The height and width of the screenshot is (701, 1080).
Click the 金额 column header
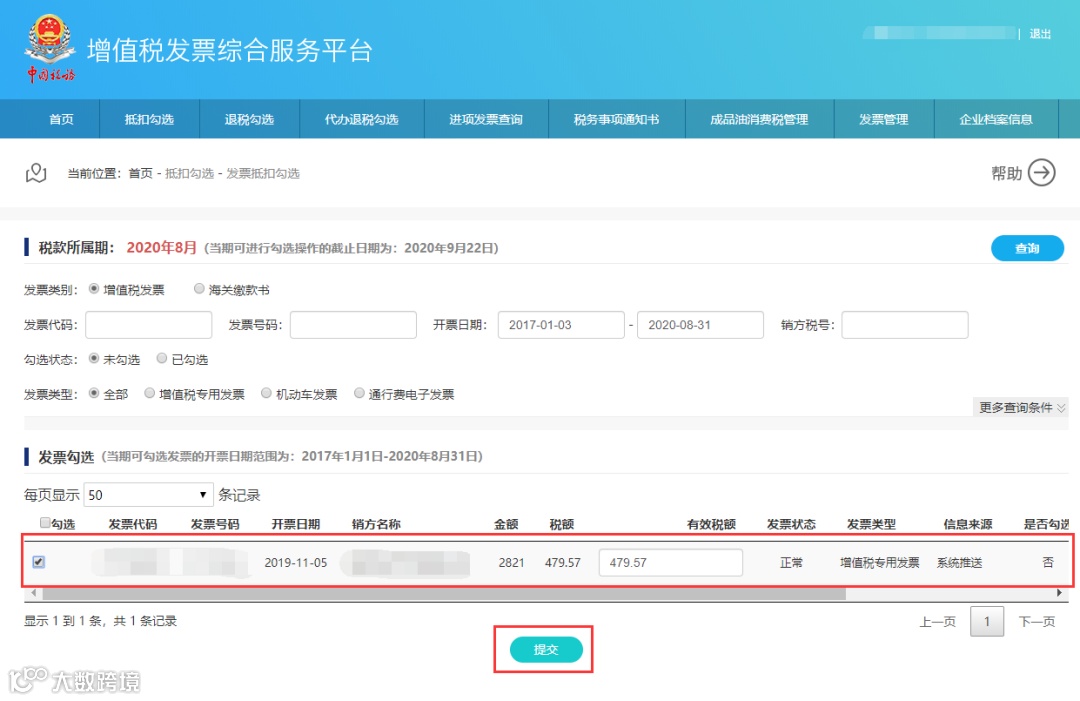[x=506, y=524]
